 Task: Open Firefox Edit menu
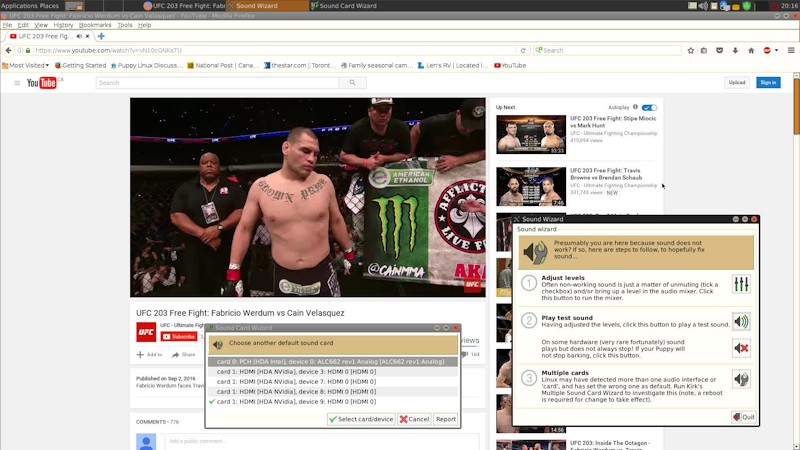coord(23,25)
